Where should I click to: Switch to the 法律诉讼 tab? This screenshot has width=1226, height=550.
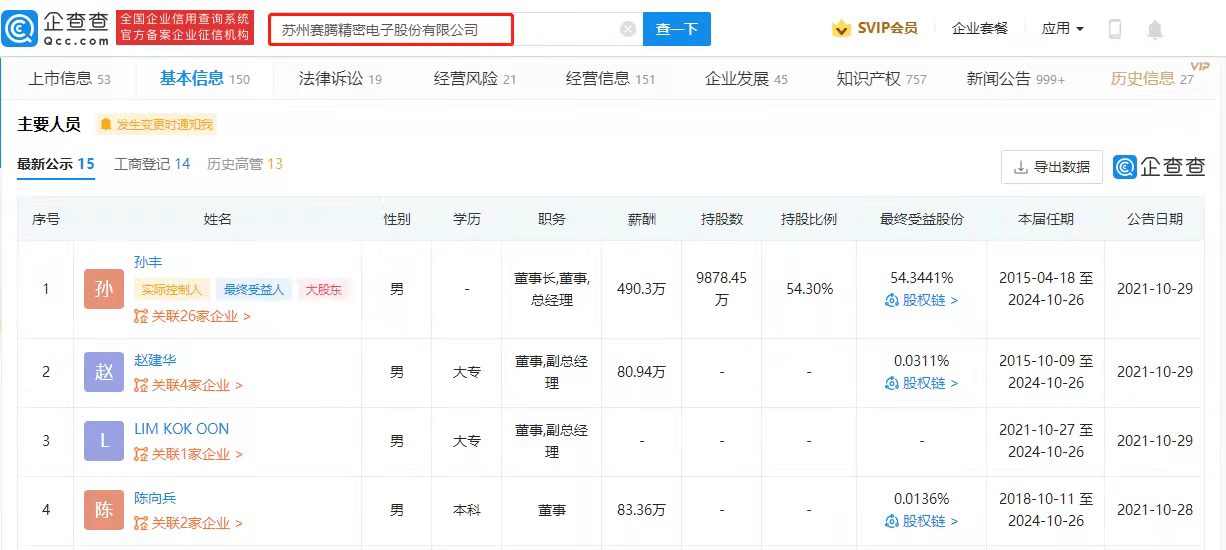click(340, 78)
